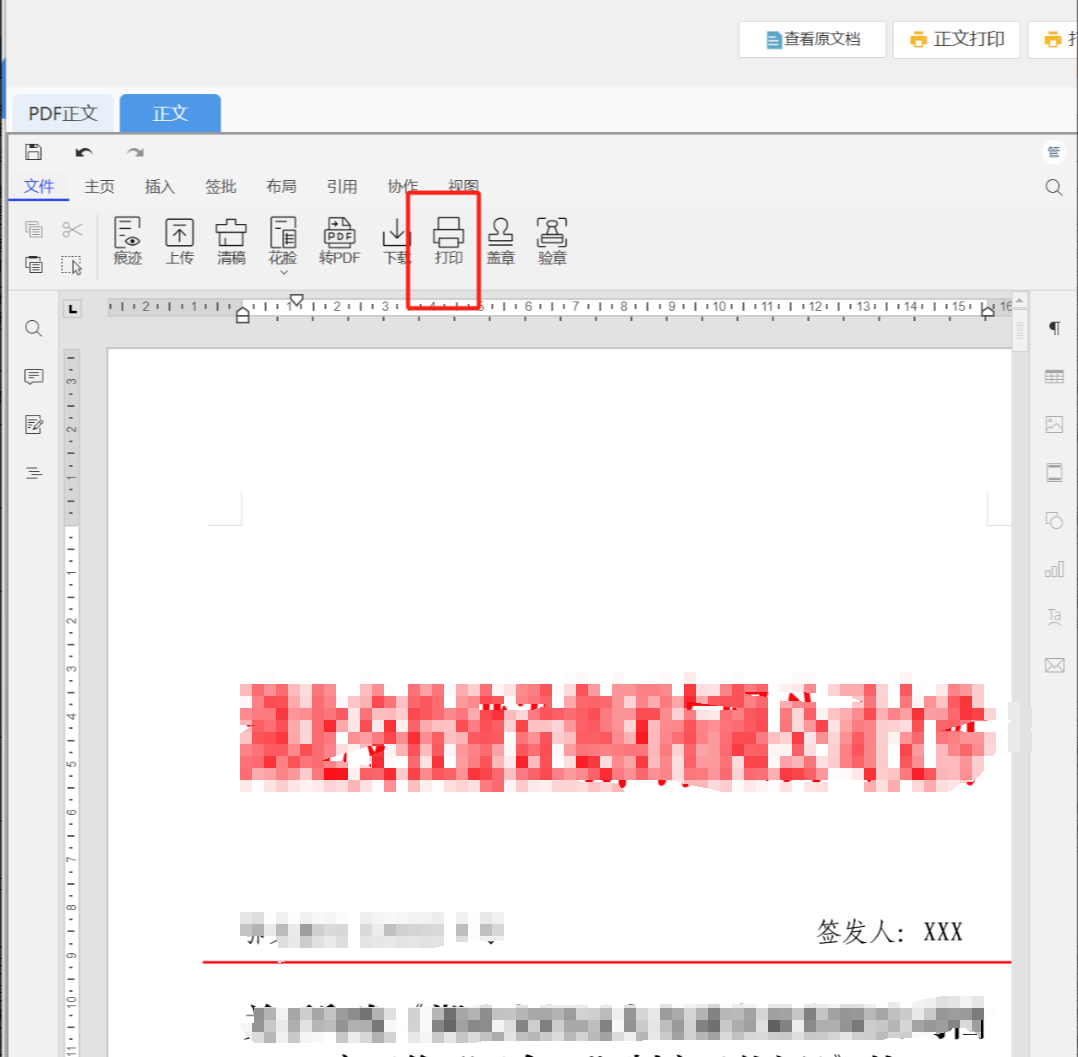Open the search magnifier in left sidebar
The image size is (1078, 1057).
(33, 328)
